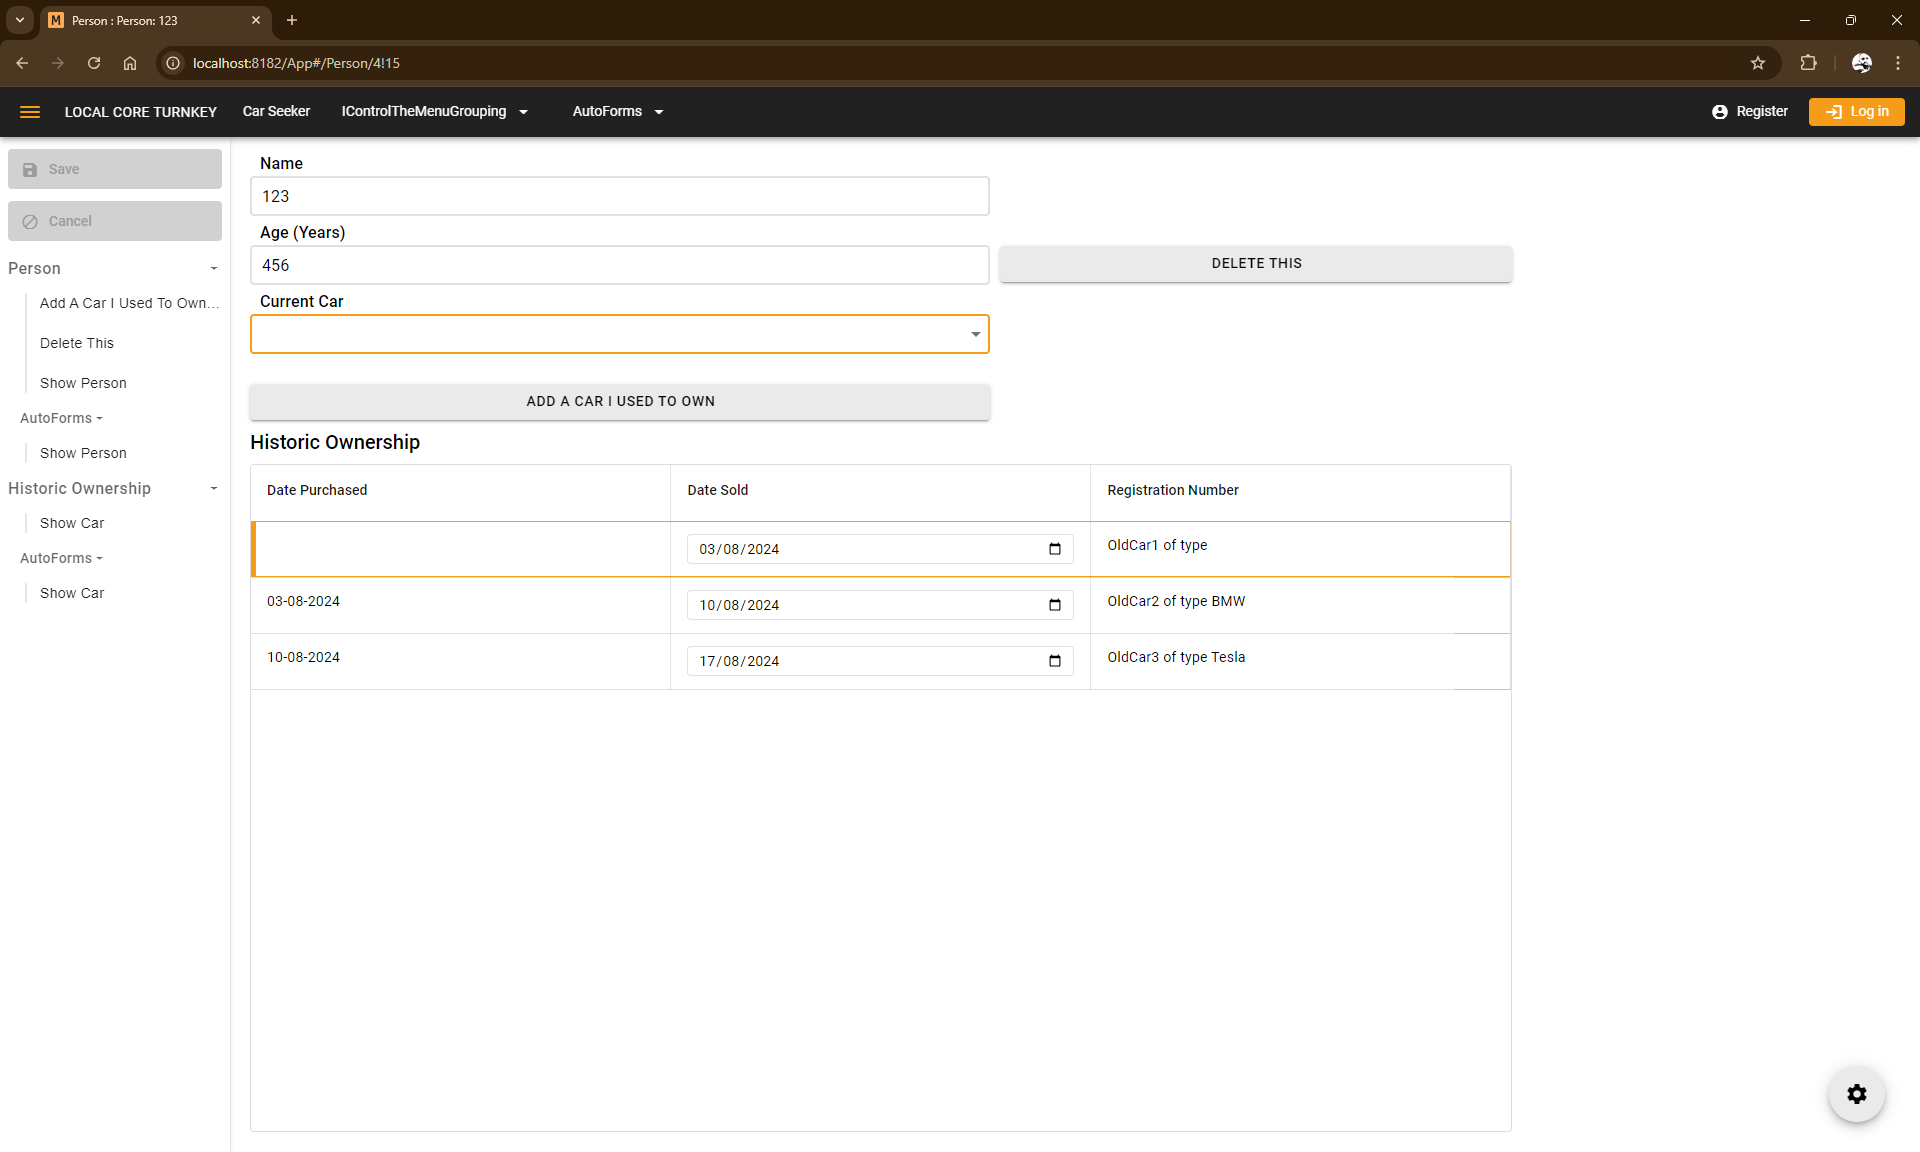Screen dimensions: 1920x1152
Task: Open calendar picker for 10/08/2024 date
Action: click(1054, 605)
